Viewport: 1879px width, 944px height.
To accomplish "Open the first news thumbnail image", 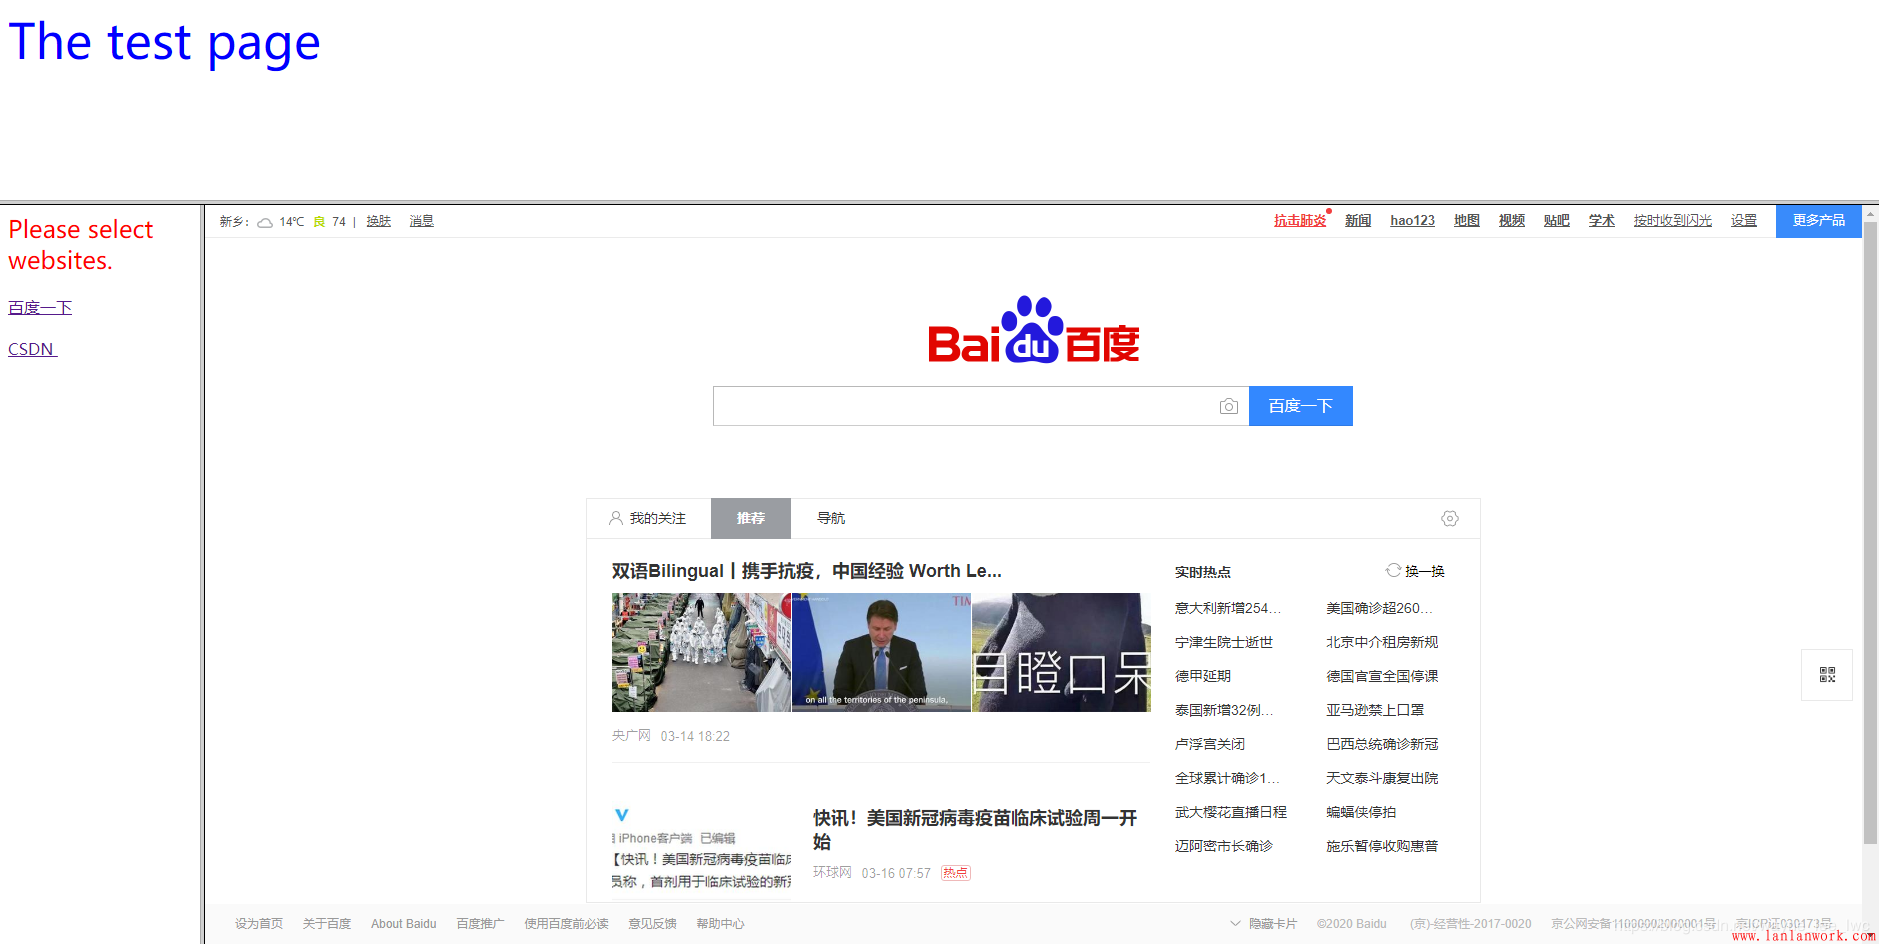I will click(700, 652).
